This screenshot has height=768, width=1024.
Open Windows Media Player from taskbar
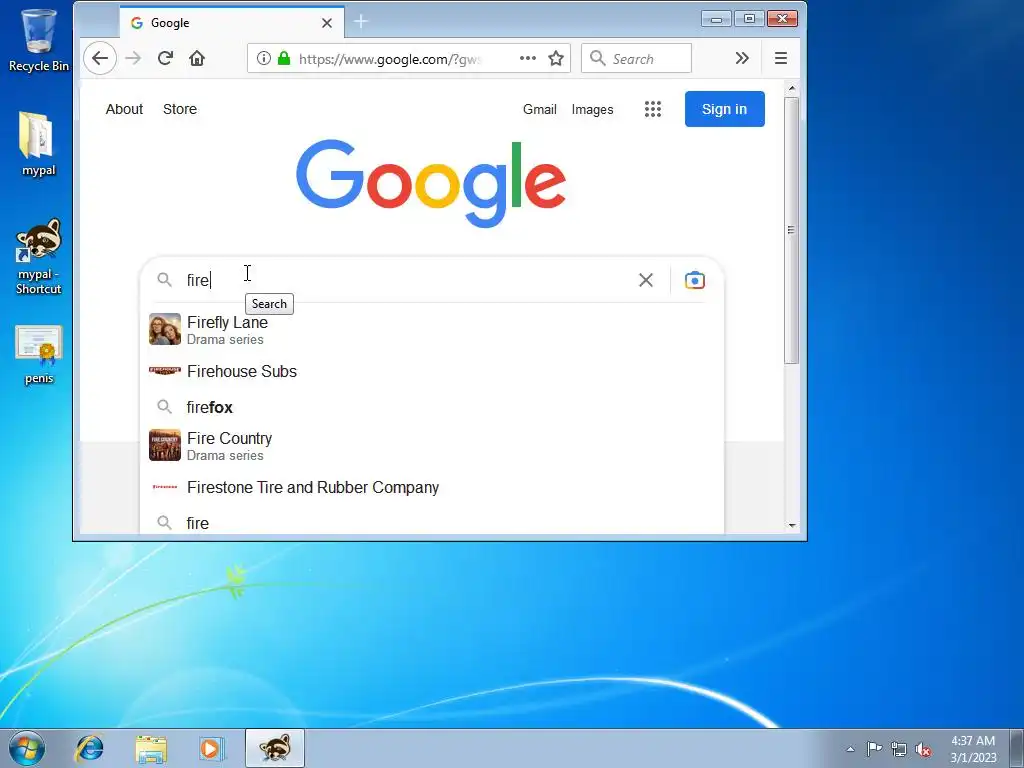212,748
